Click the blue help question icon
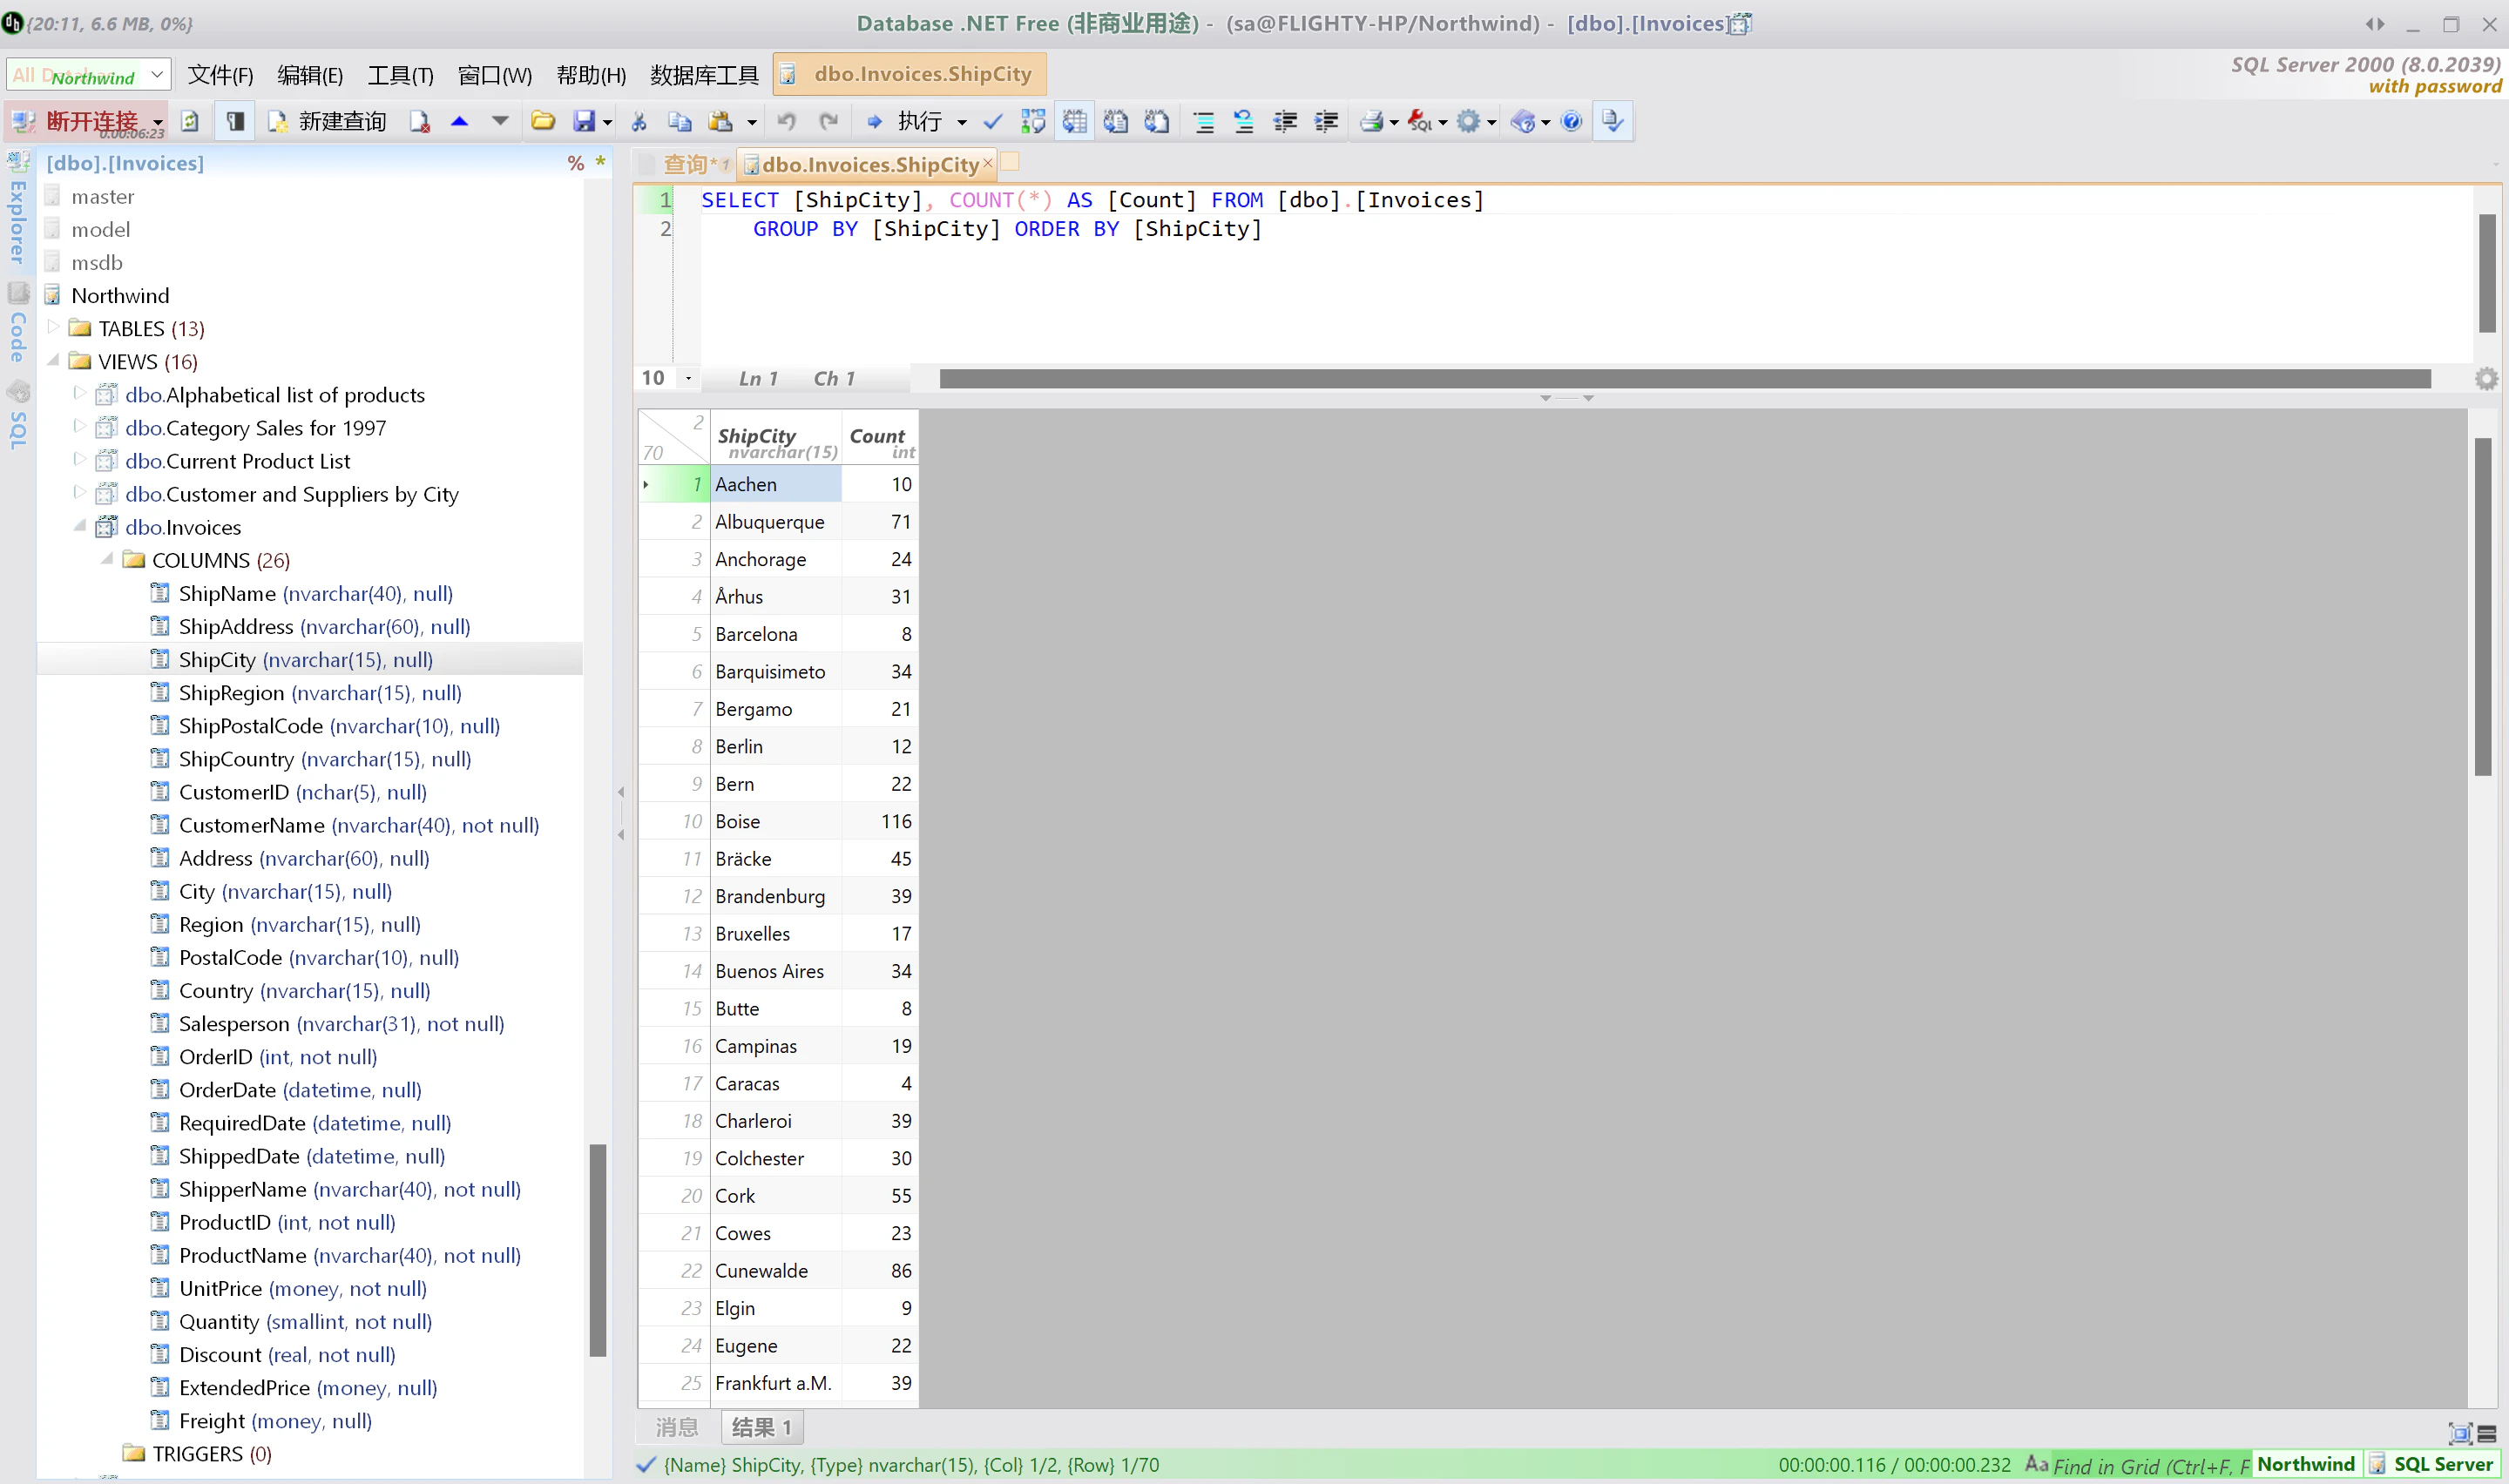Image resolution: width=2509 pixels, height=1484 pixels. 1571,122
